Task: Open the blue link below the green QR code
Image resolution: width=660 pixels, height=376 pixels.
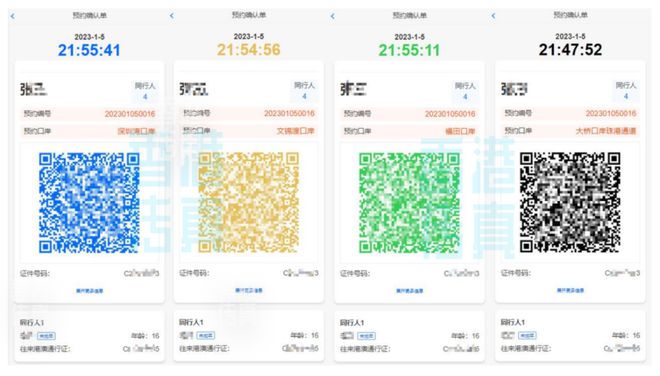Action: [x=409, y=291]
